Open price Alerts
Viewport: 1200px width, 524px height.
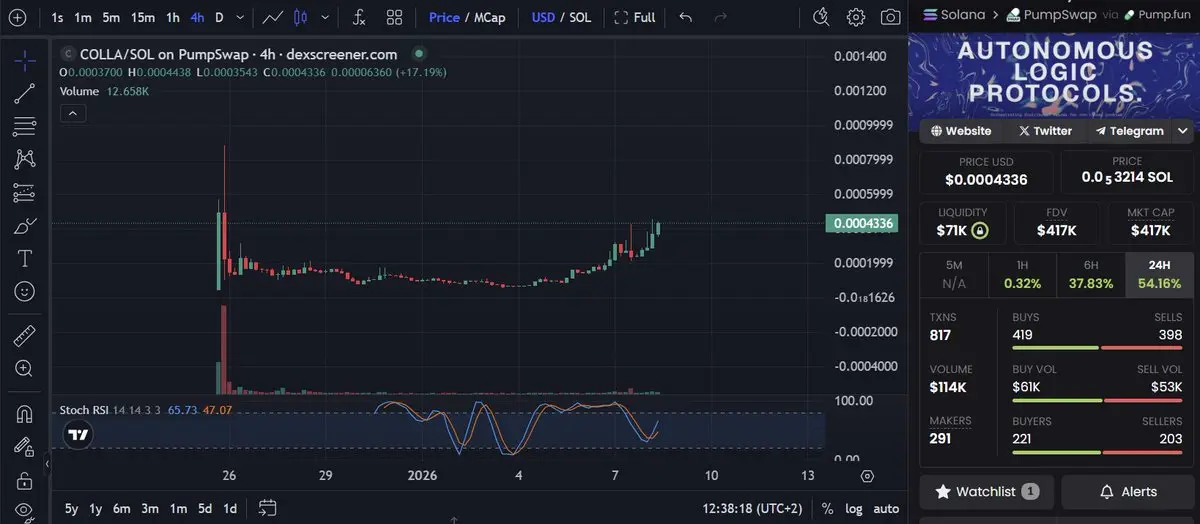(1128, 491)
